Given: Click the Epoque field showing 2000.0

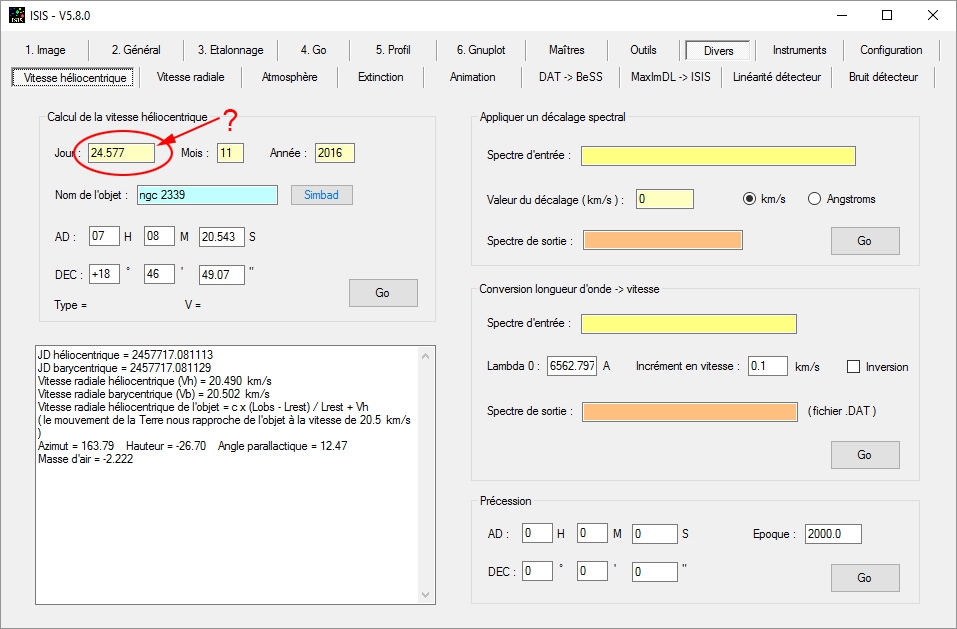Looking at the screenshot, I should 833,534.
